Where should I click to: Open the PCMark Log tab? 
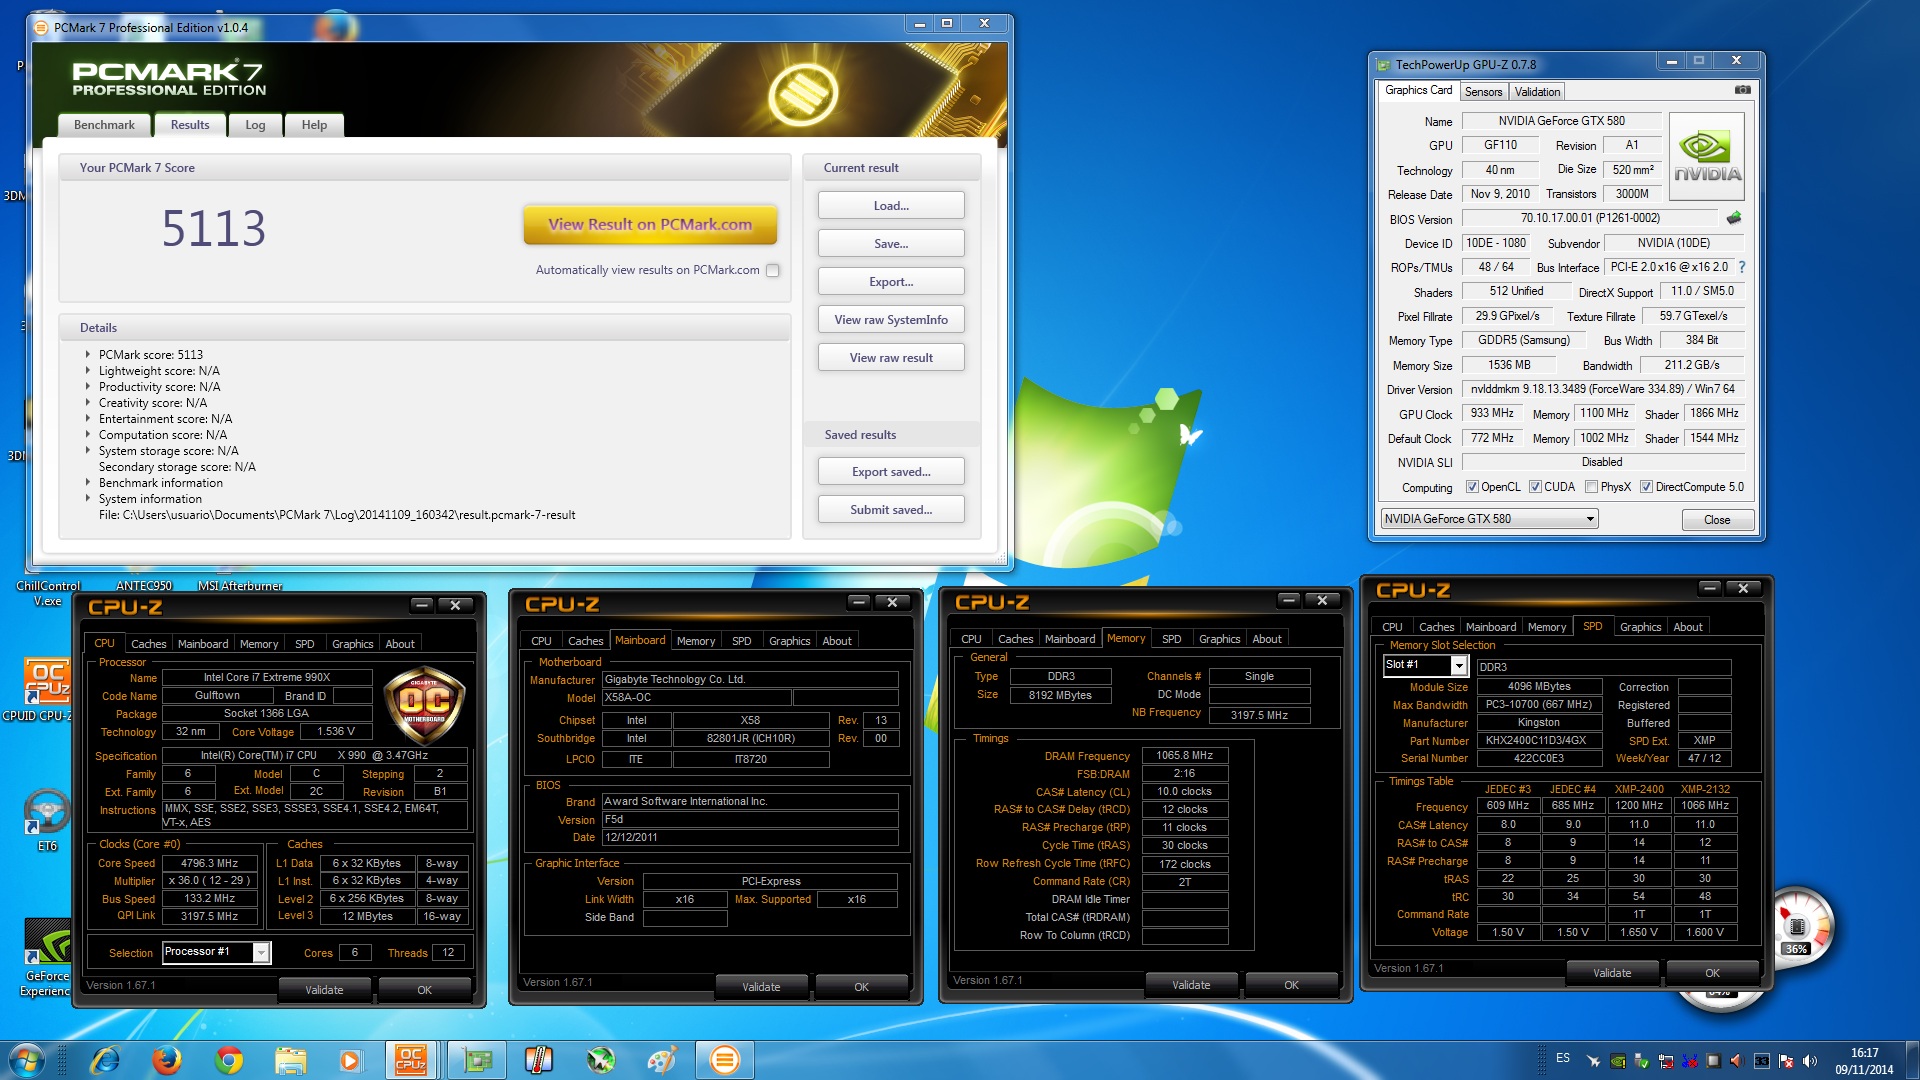(255, 125)
